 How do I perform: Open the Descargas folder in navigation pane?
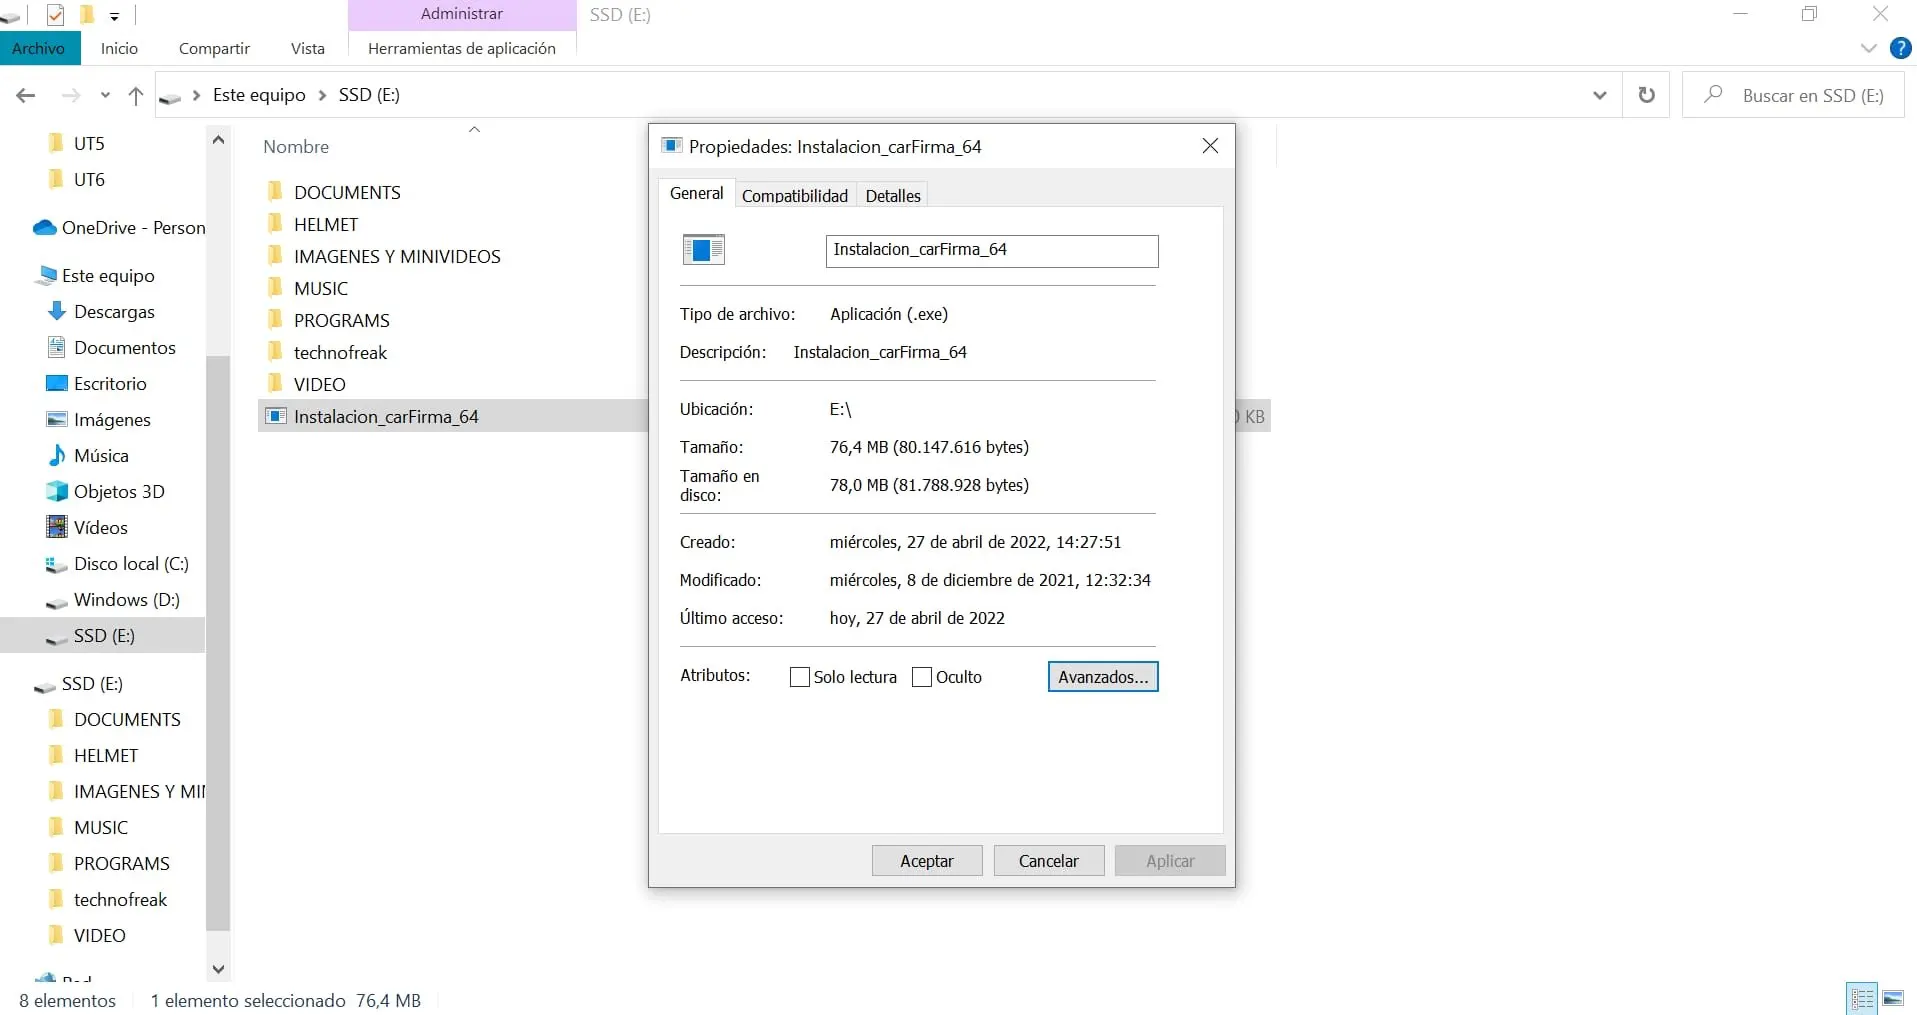click(x=101, y=312)
